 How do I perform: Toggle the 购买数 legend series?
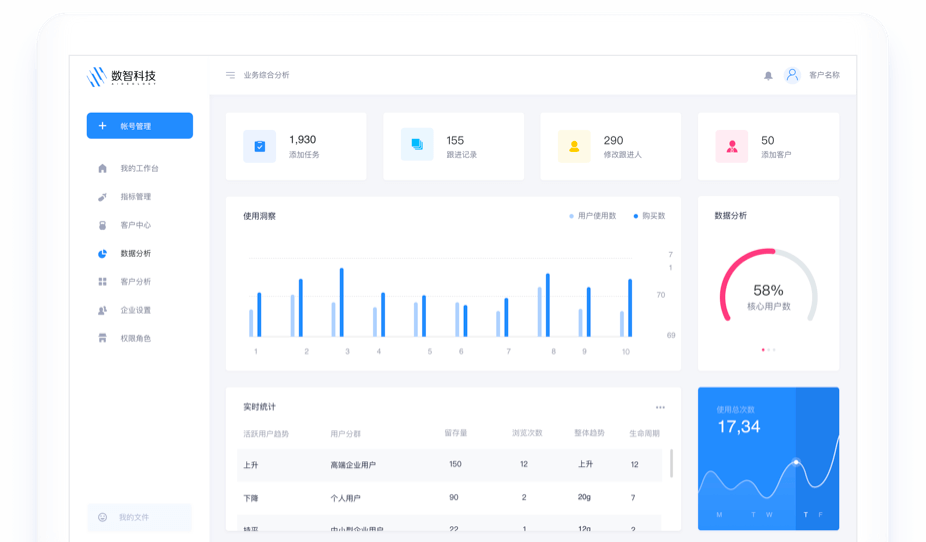tap(649, 216)
